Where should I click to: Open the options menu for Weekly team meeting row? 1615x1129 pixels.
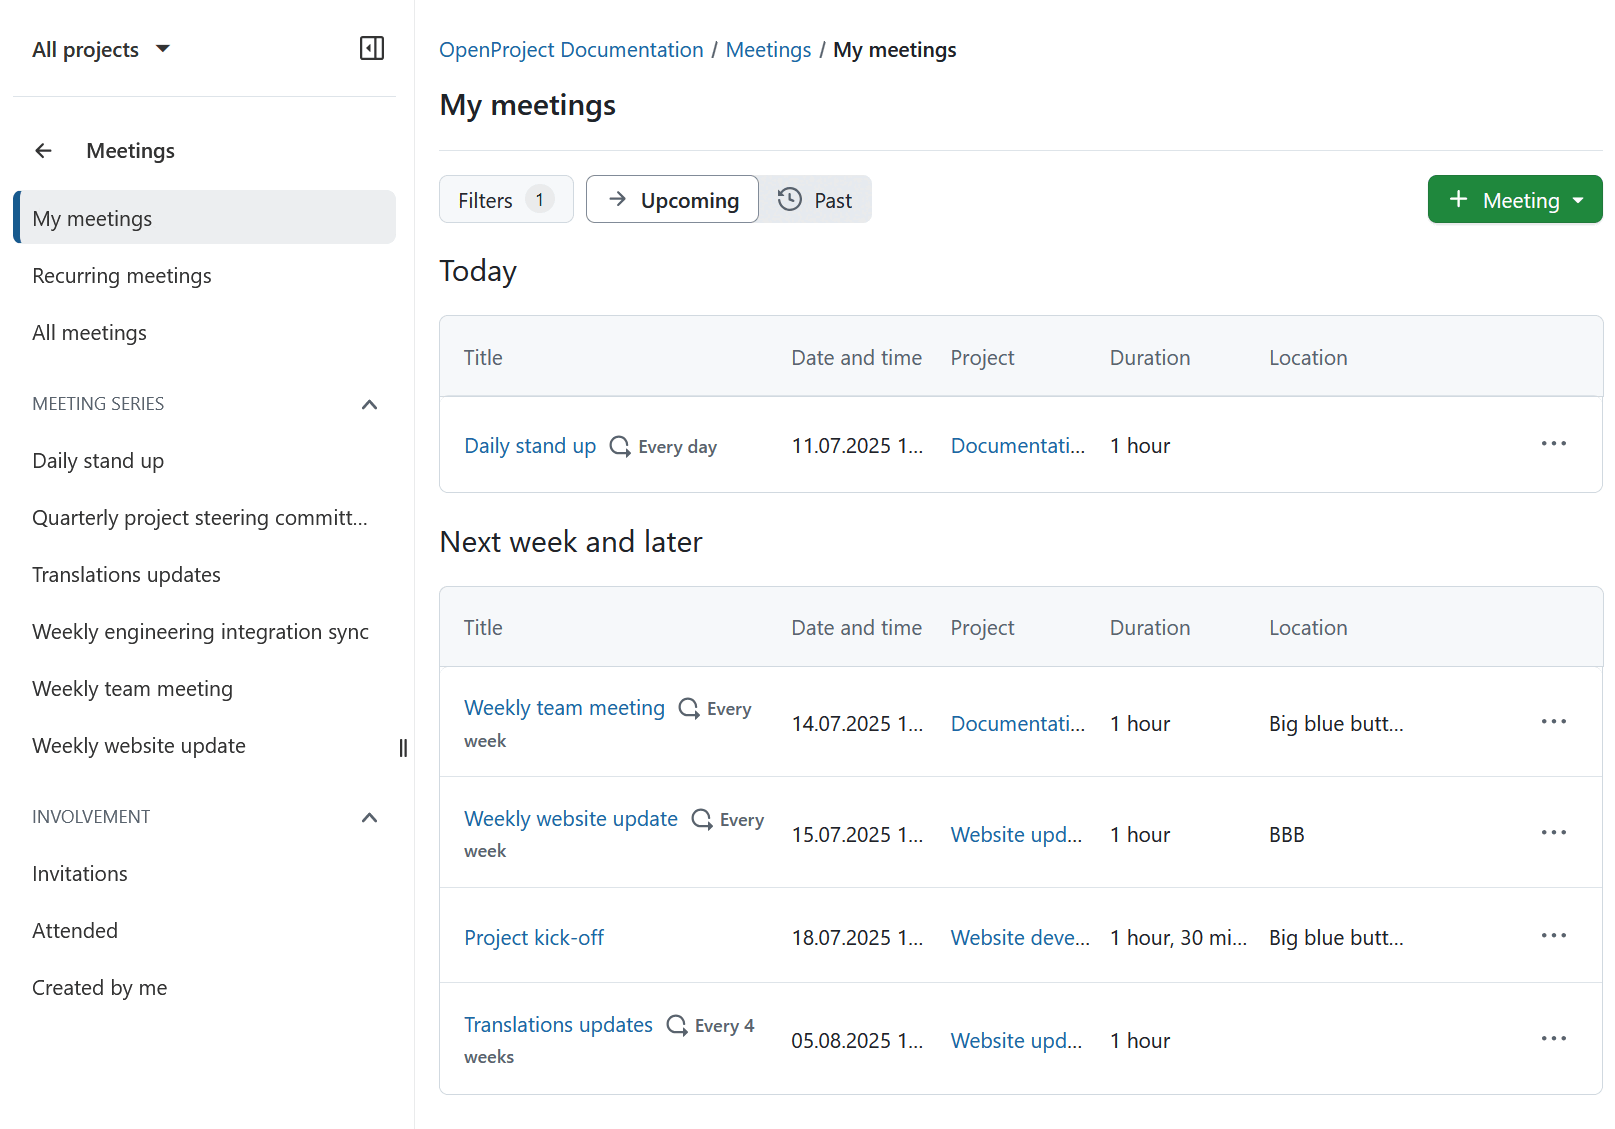tap(1553, 721)
